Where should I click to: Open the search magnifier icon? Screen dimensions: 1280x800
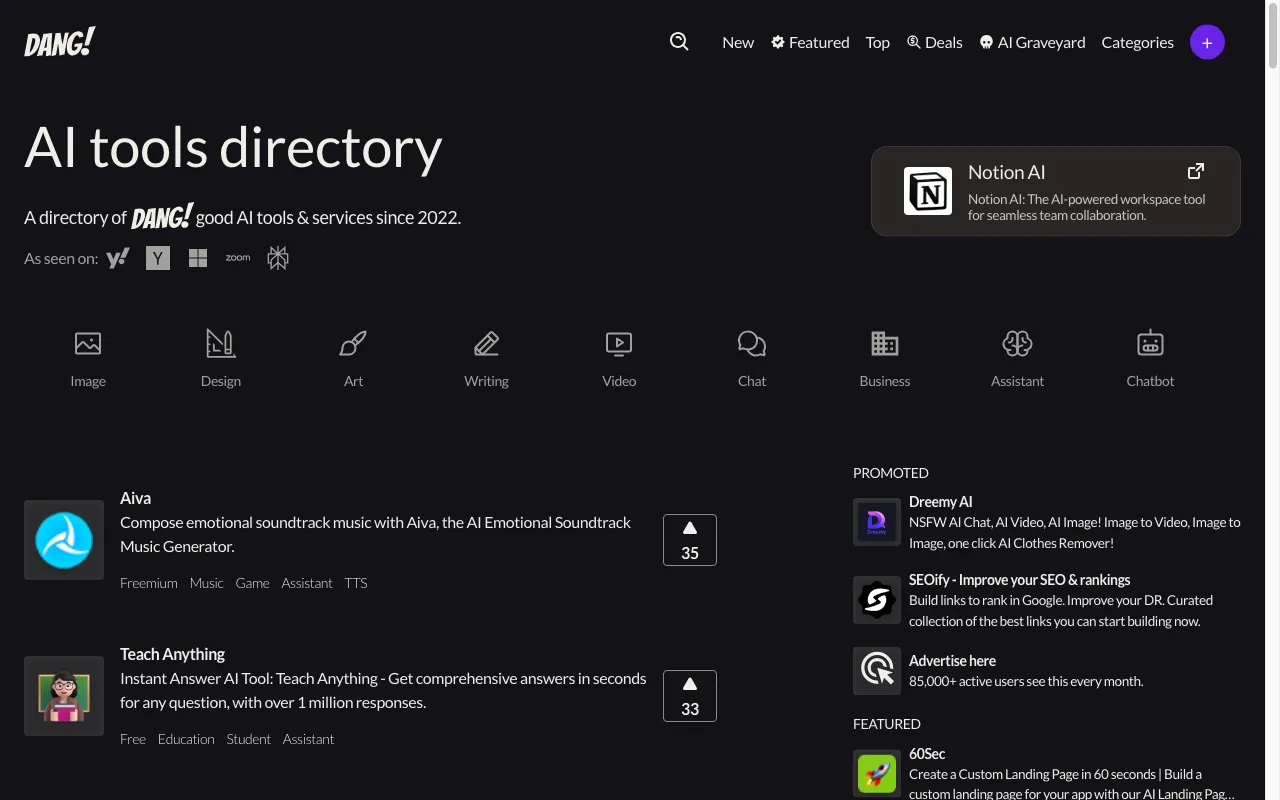click(679, 41)
